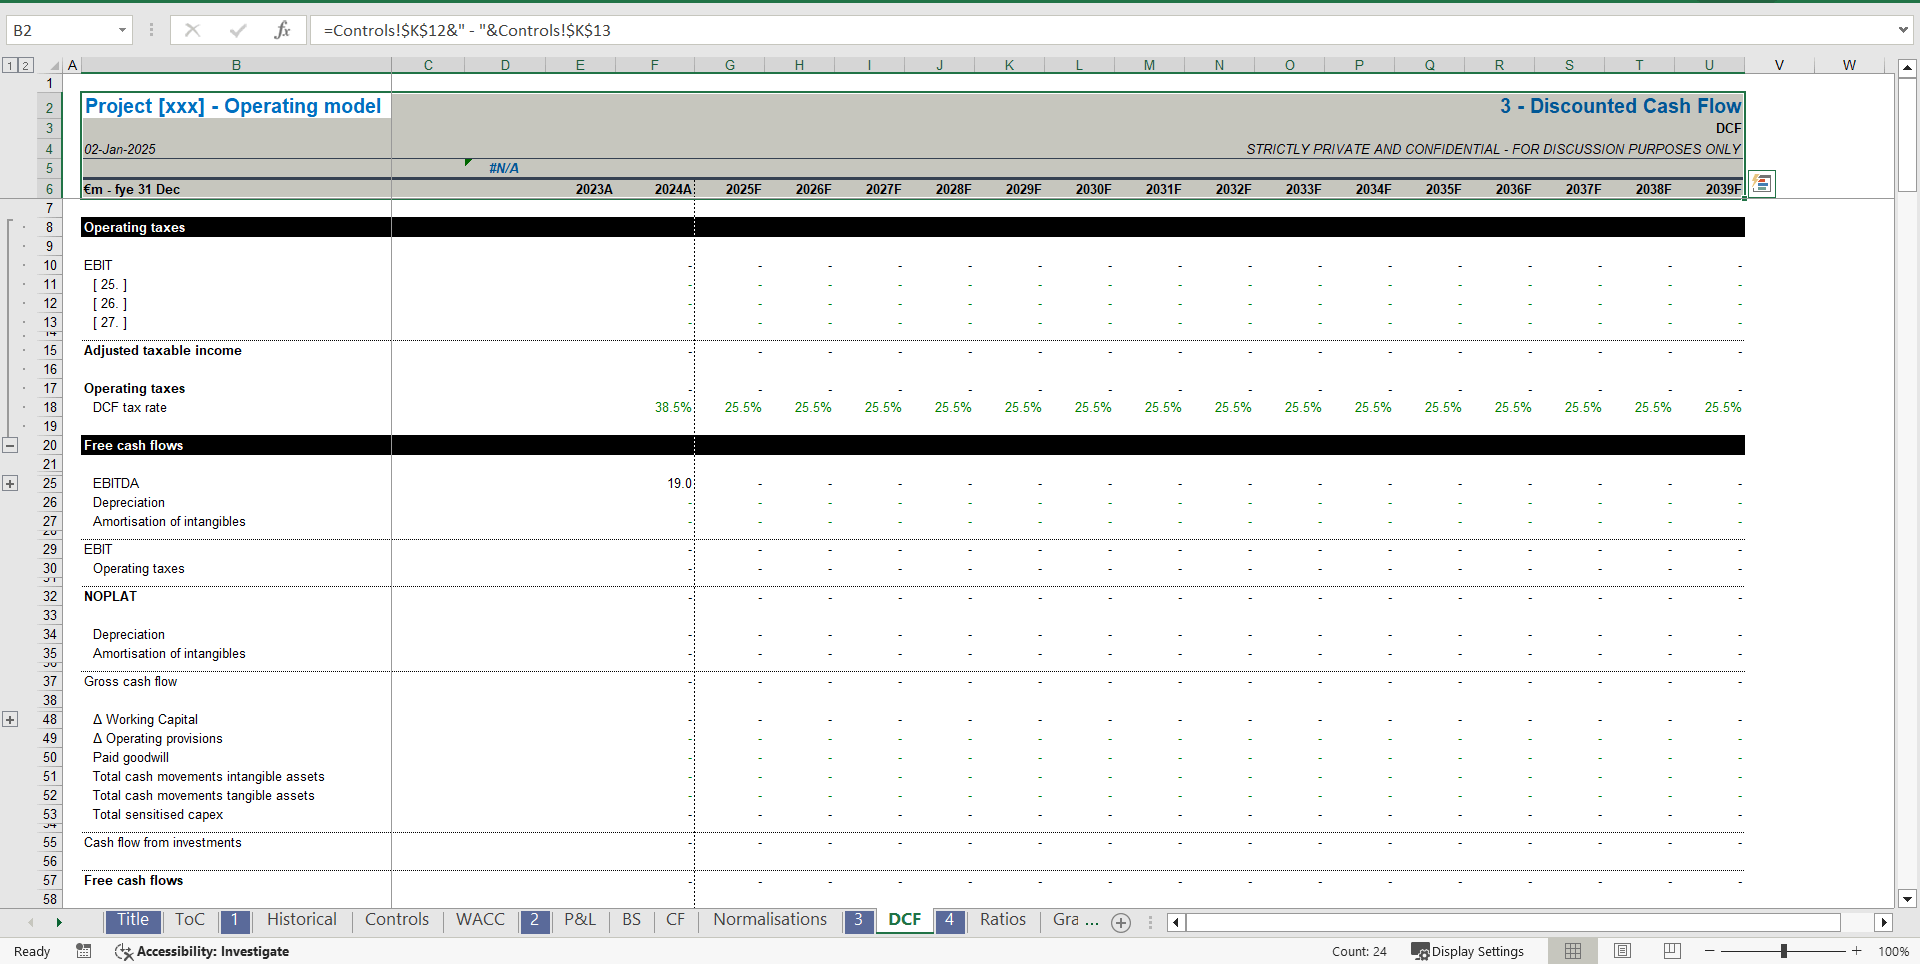Click the Operating taxes section header
Screen dimensions: 1920x966
click(134, 227)
